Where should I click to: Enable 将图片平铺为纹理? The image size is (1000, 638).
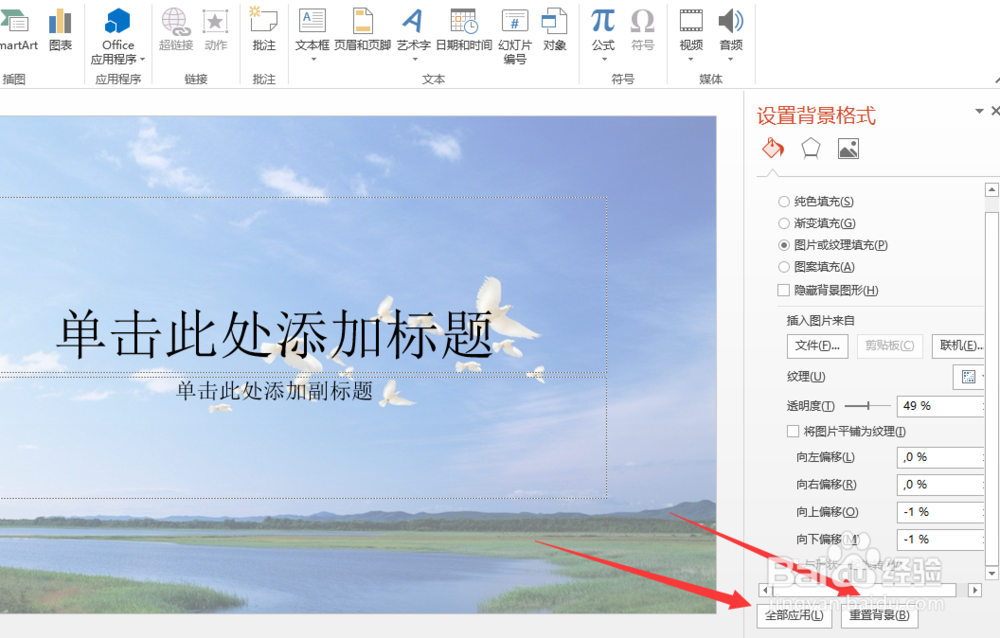[793, 430]
